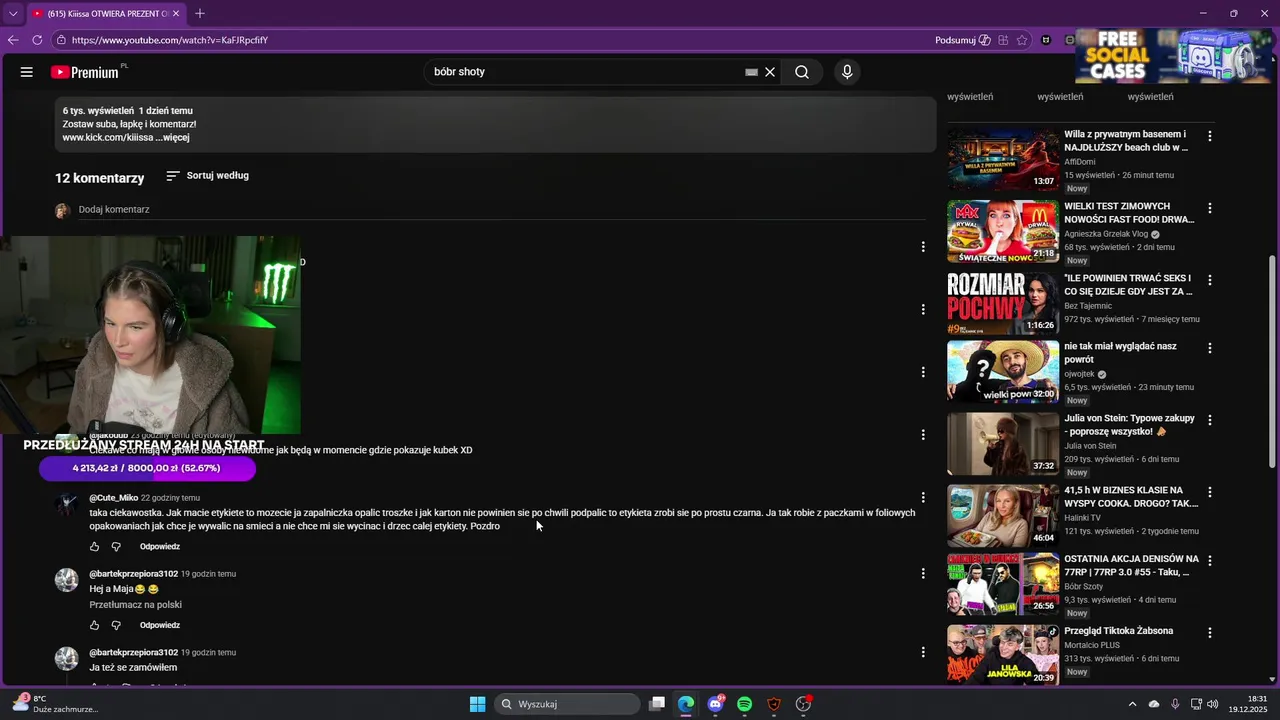
Task: Open options menu for 'Hej a Maja' comment
Action: [x=923, y=574]
